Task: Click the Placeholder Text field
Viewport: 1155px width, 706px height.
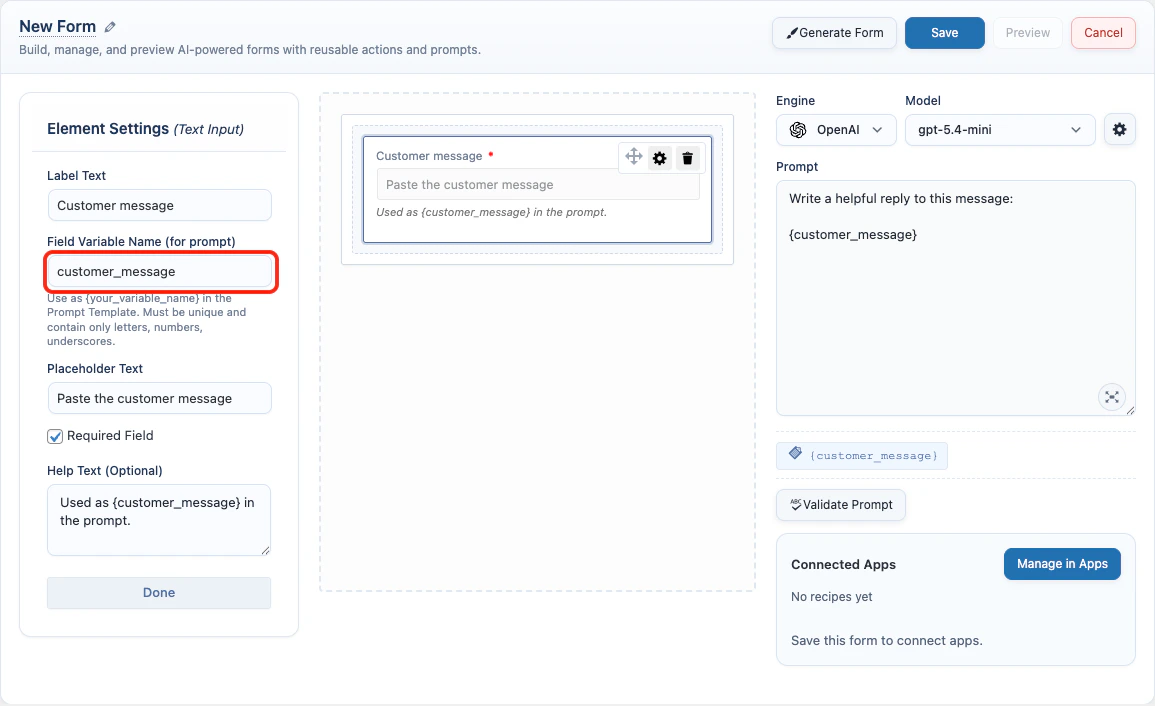Action: (x=159, y=398)
